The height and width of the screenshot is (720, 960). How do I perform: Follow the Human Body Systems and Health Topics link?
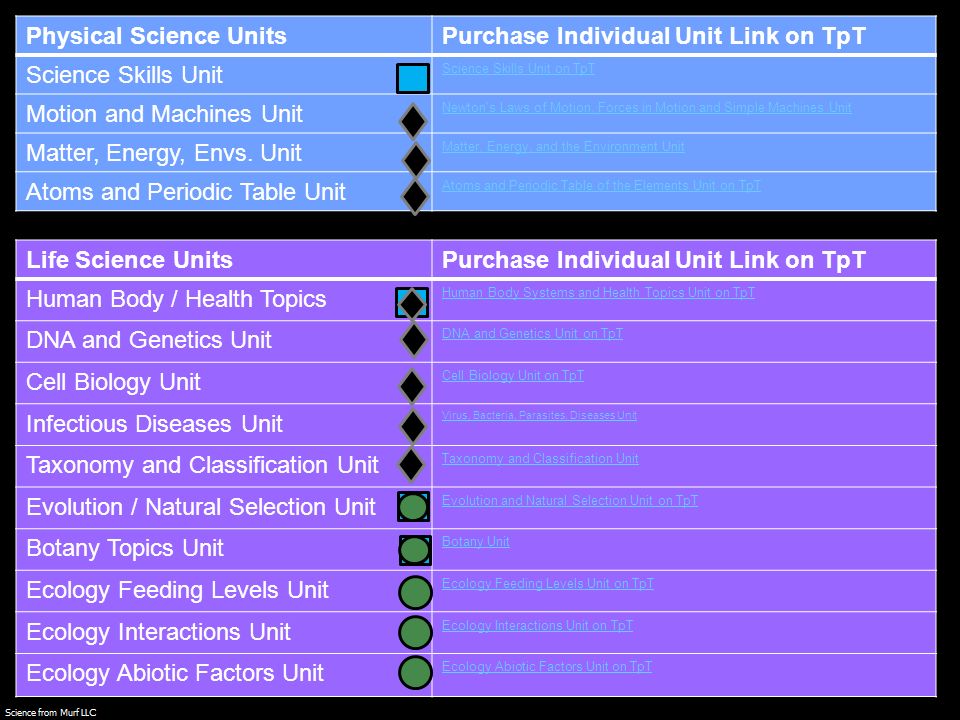point(598,293)
